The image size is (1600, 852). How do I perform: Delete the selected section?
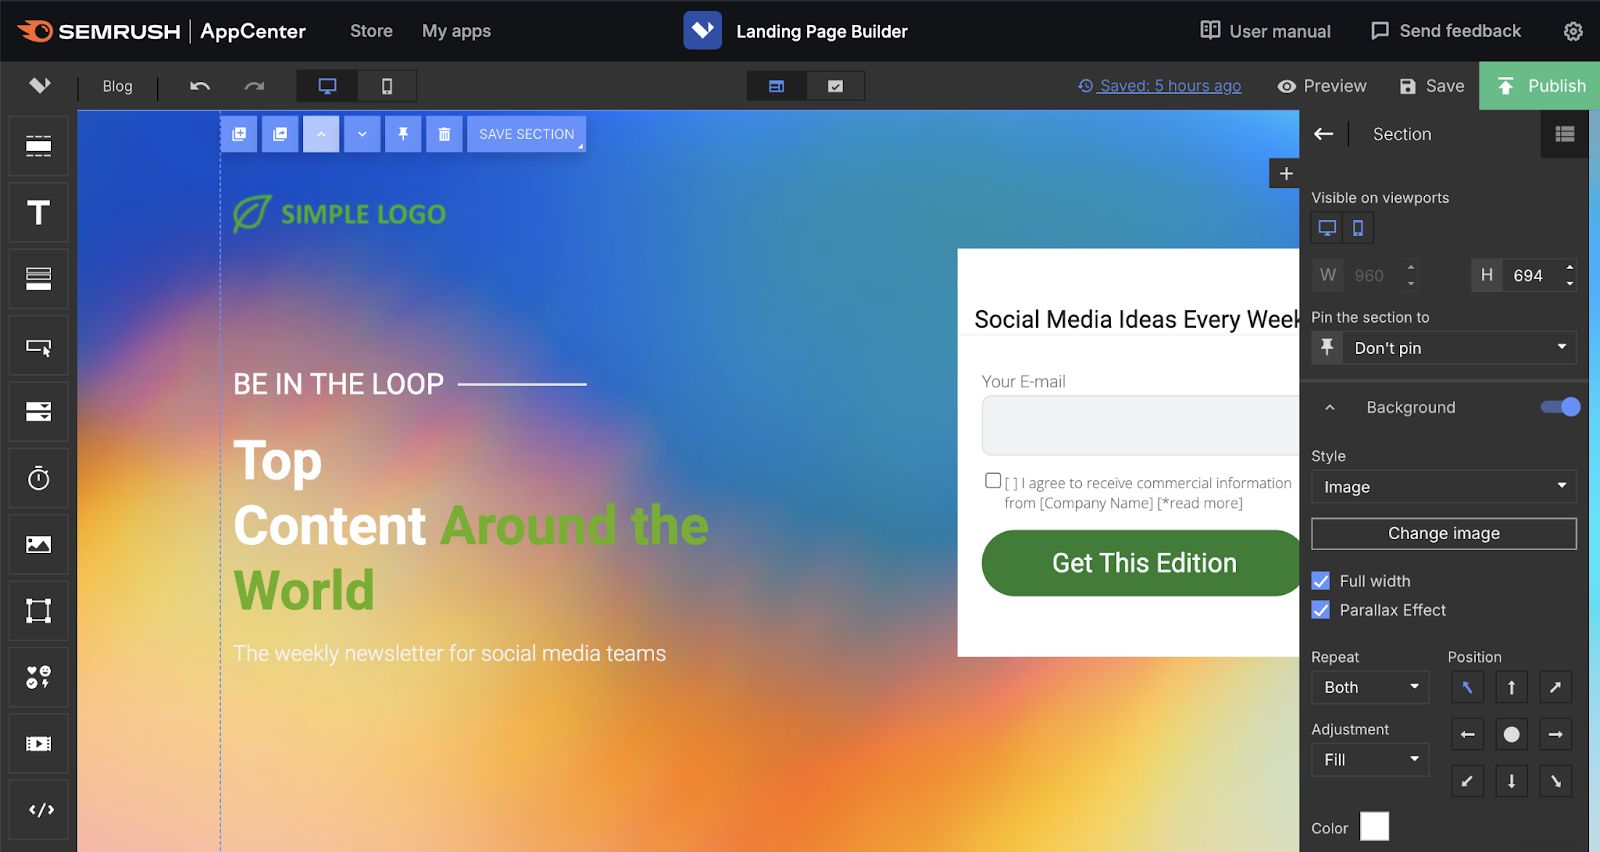pos(444,134)
